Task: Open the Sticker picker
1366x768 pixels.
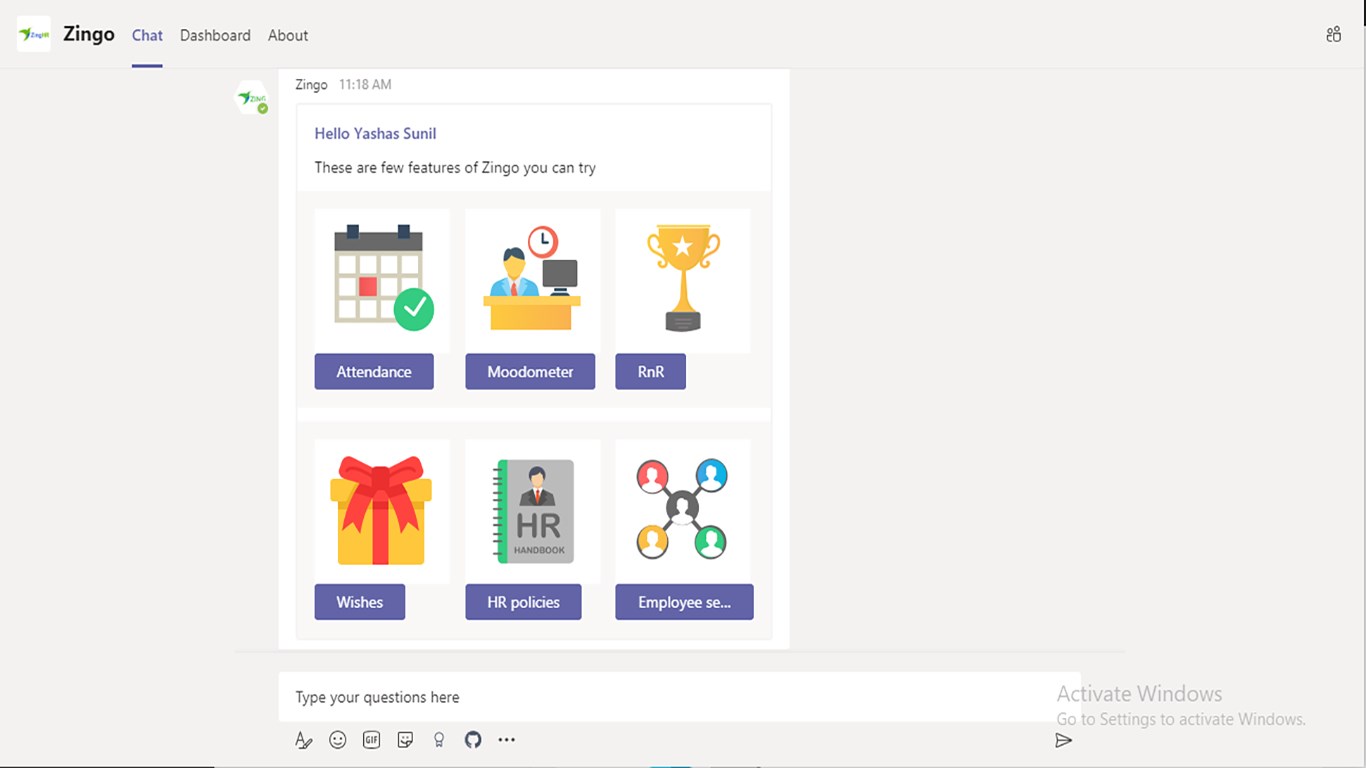Action: (x=405, y=740)
